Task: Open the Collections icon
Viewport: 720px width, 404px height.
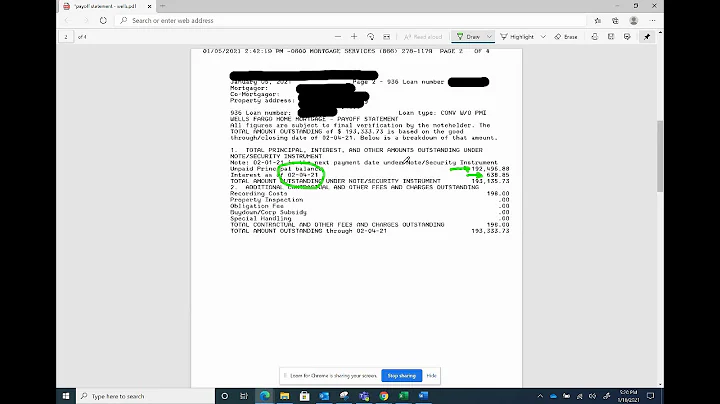Action: click(x=615, y=21)
